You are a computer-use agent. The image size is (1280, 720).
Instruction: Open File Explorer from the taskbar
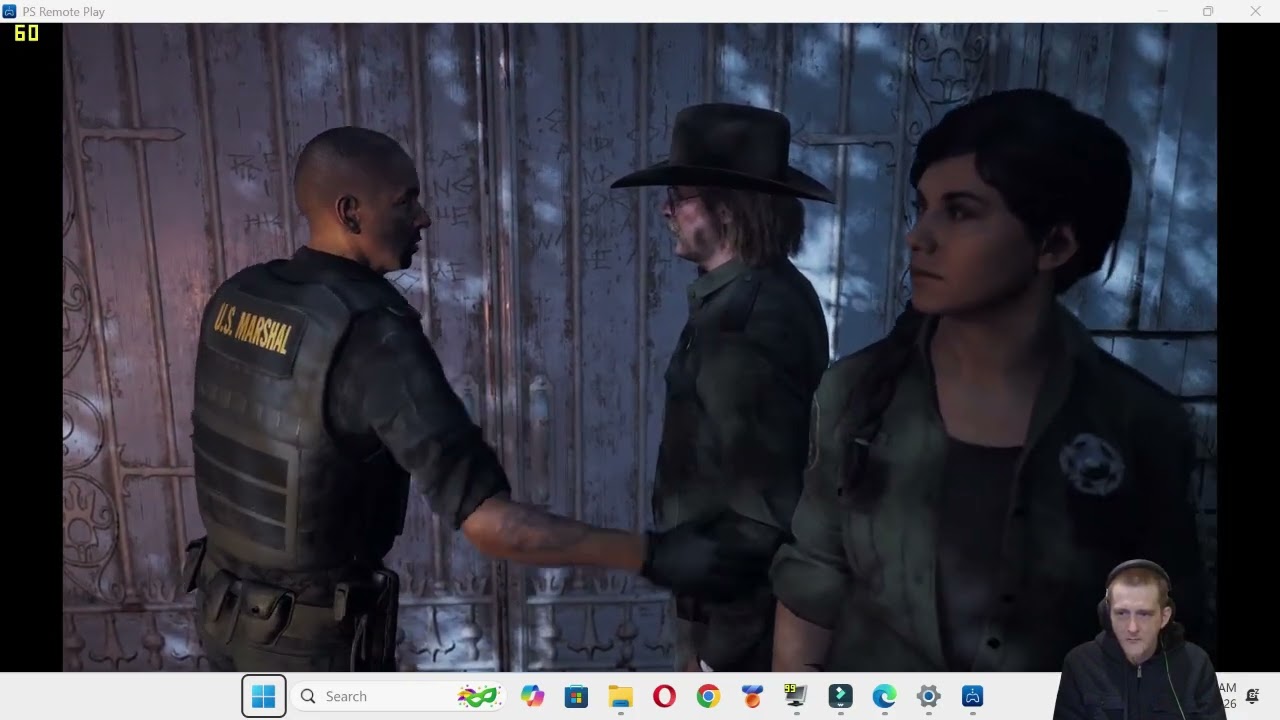point(620,696)
